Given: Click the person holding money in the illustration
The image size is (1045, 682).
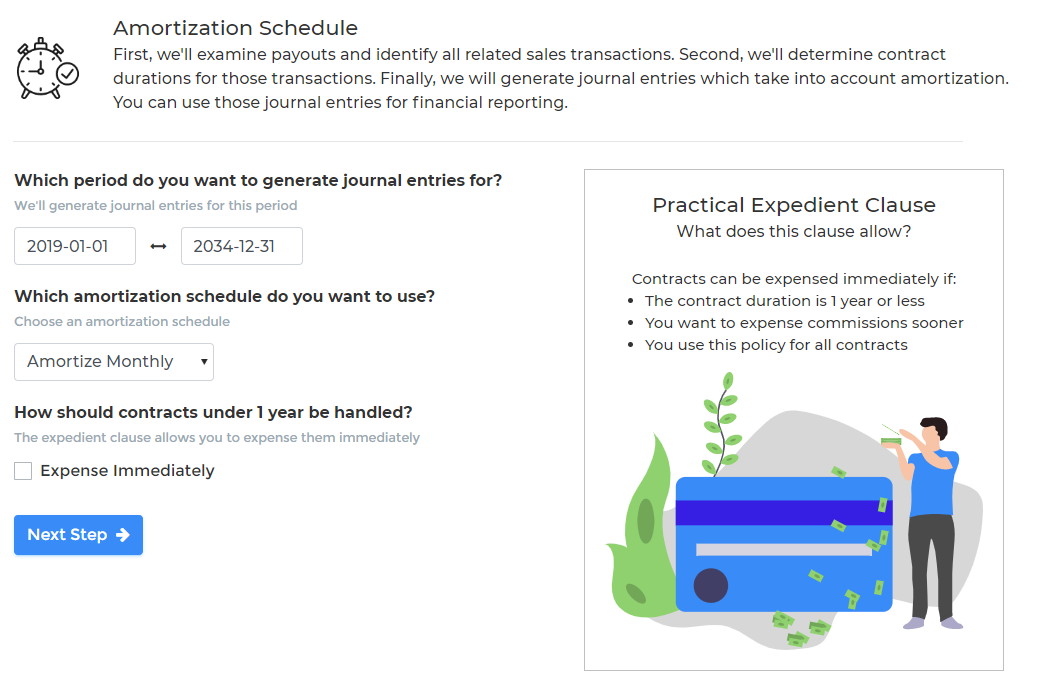Looking at the screenshot, I should [x=932, y=490].
